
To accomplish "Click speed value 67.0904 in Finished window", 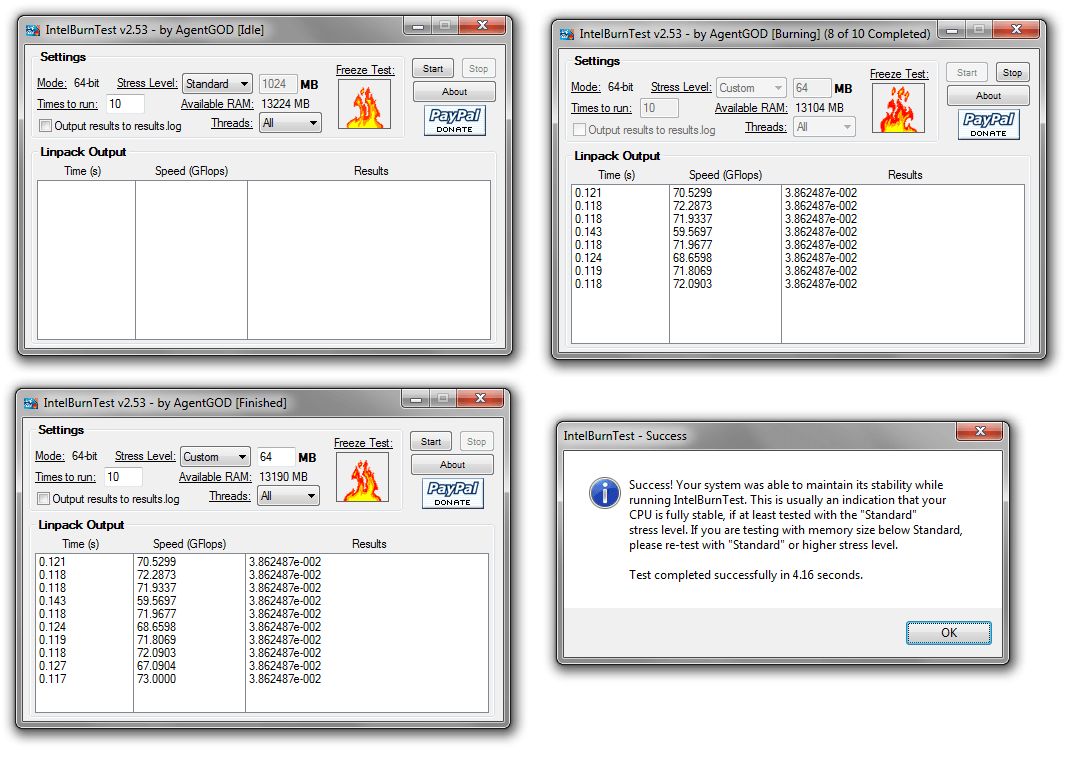I will 156,666.
